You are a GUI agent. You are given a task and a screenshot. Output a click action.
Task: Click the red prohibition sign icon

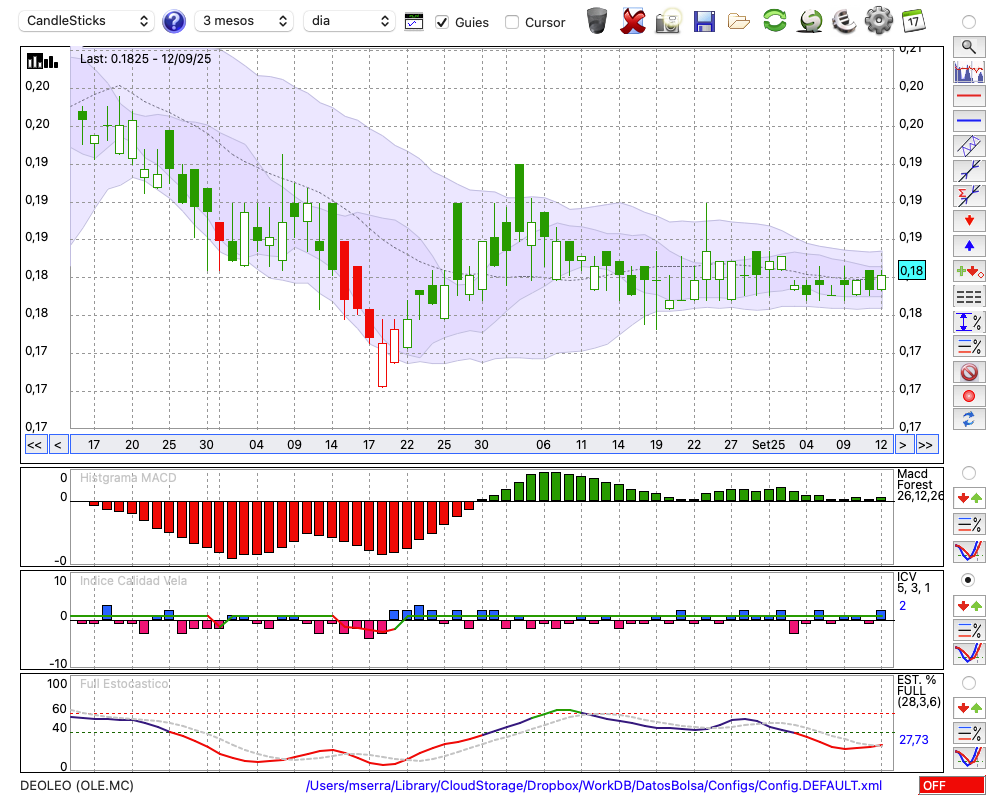(969, 371)
